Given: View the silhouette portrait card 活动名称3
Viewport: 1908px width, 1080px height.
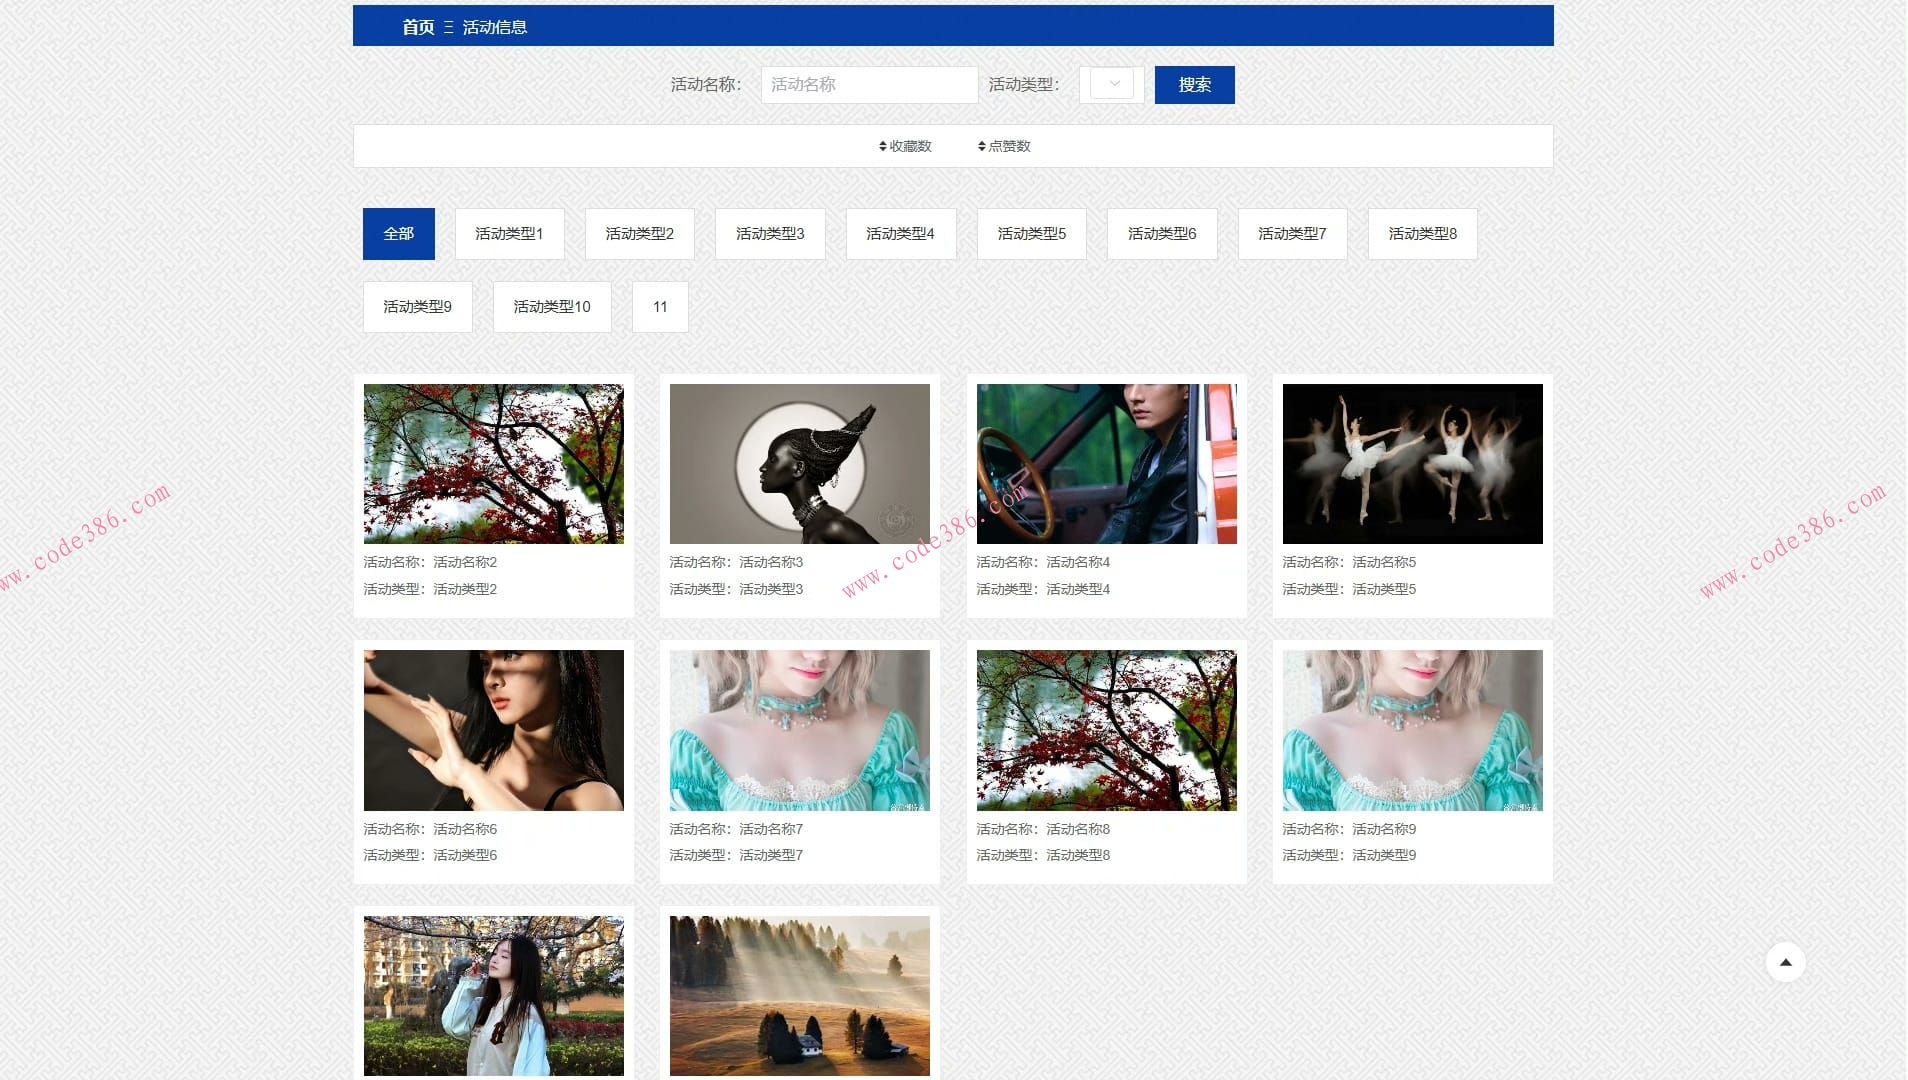Looking at the screenshot, I should click(799, 464).
